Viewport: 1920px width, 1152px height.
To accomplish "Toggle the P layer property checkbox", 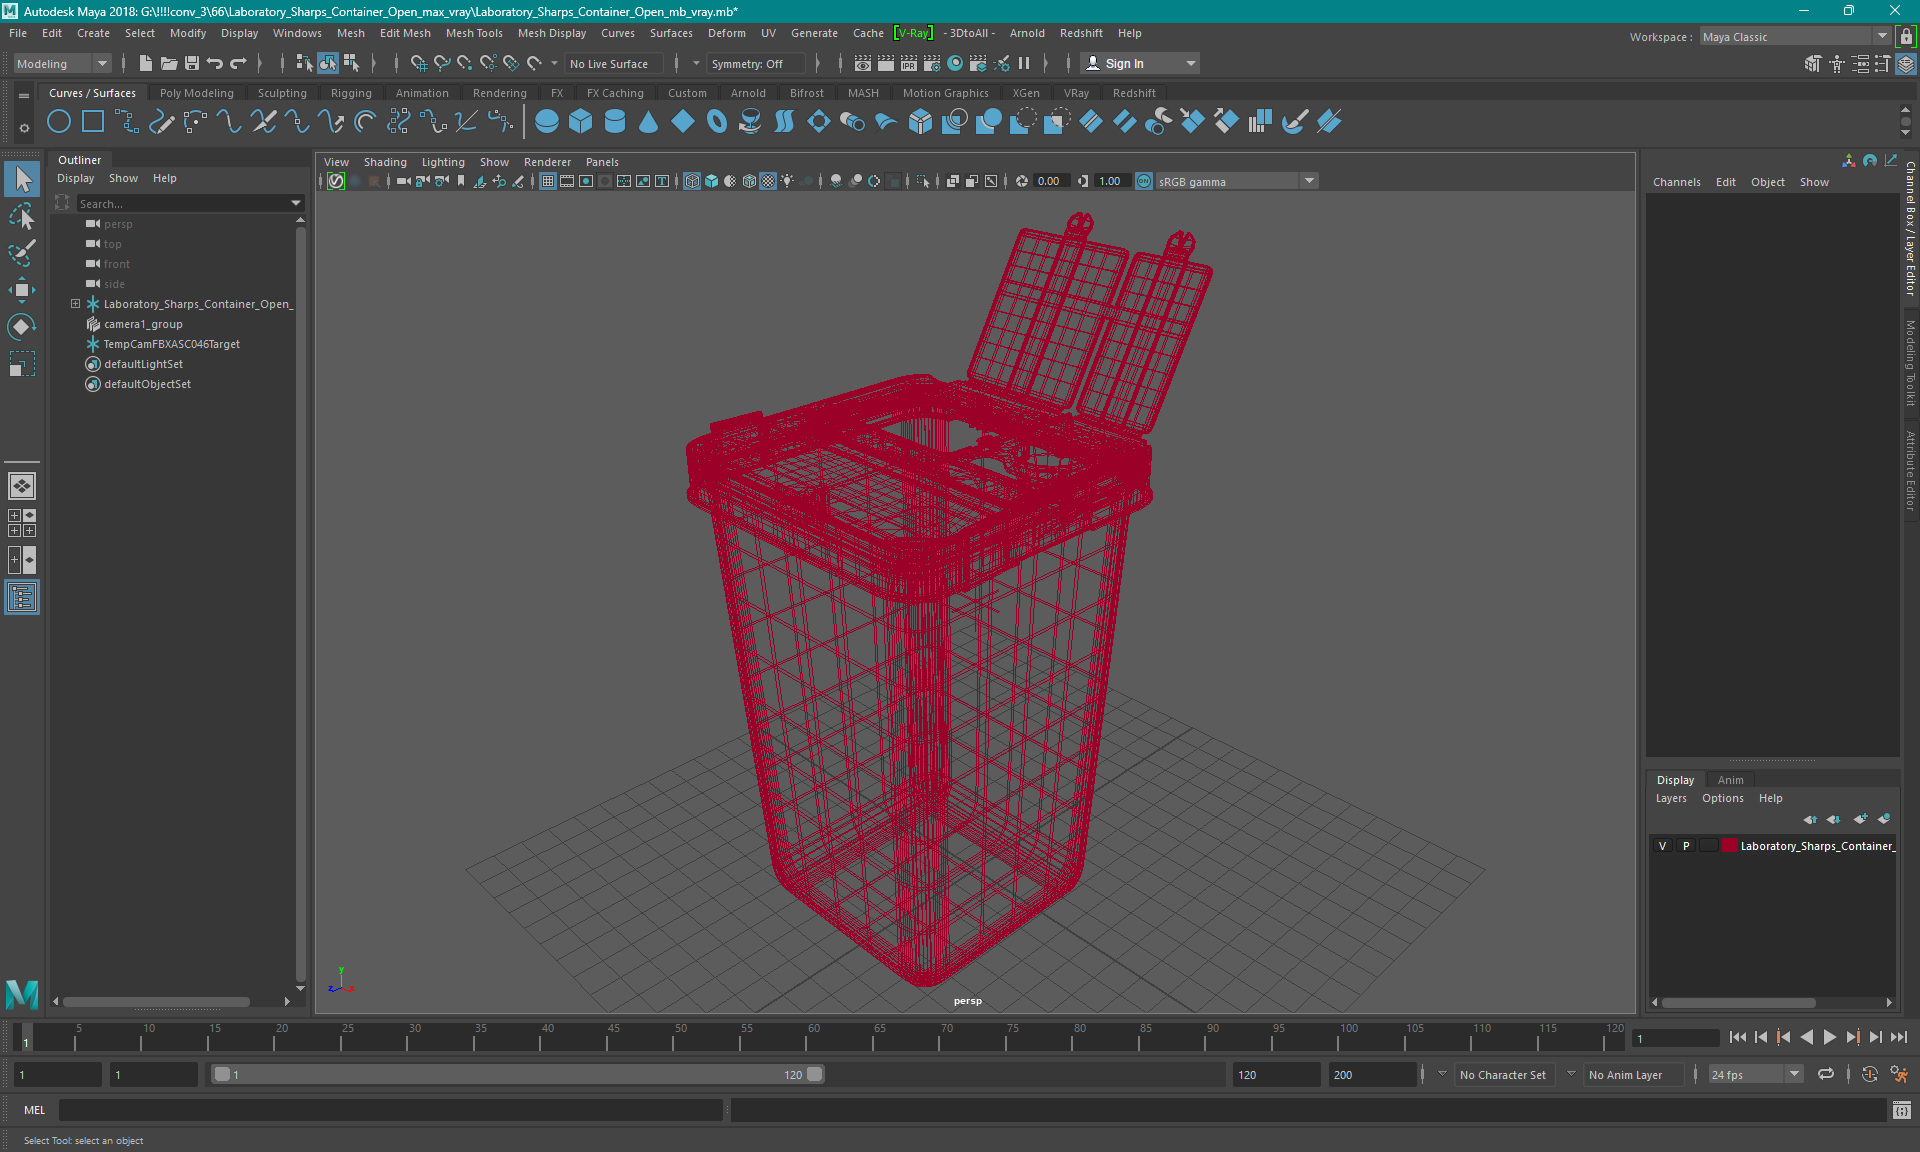I will [x=1685, y=846].
